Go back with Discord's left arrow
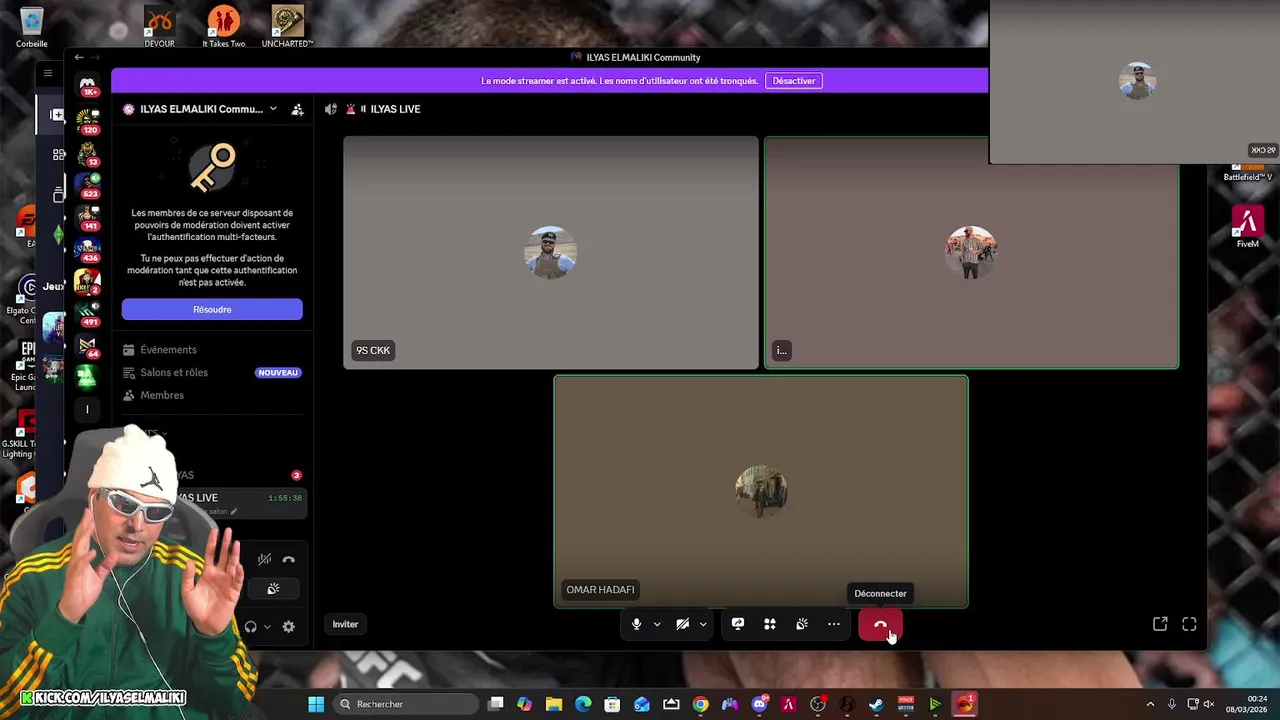 (79, 57)
